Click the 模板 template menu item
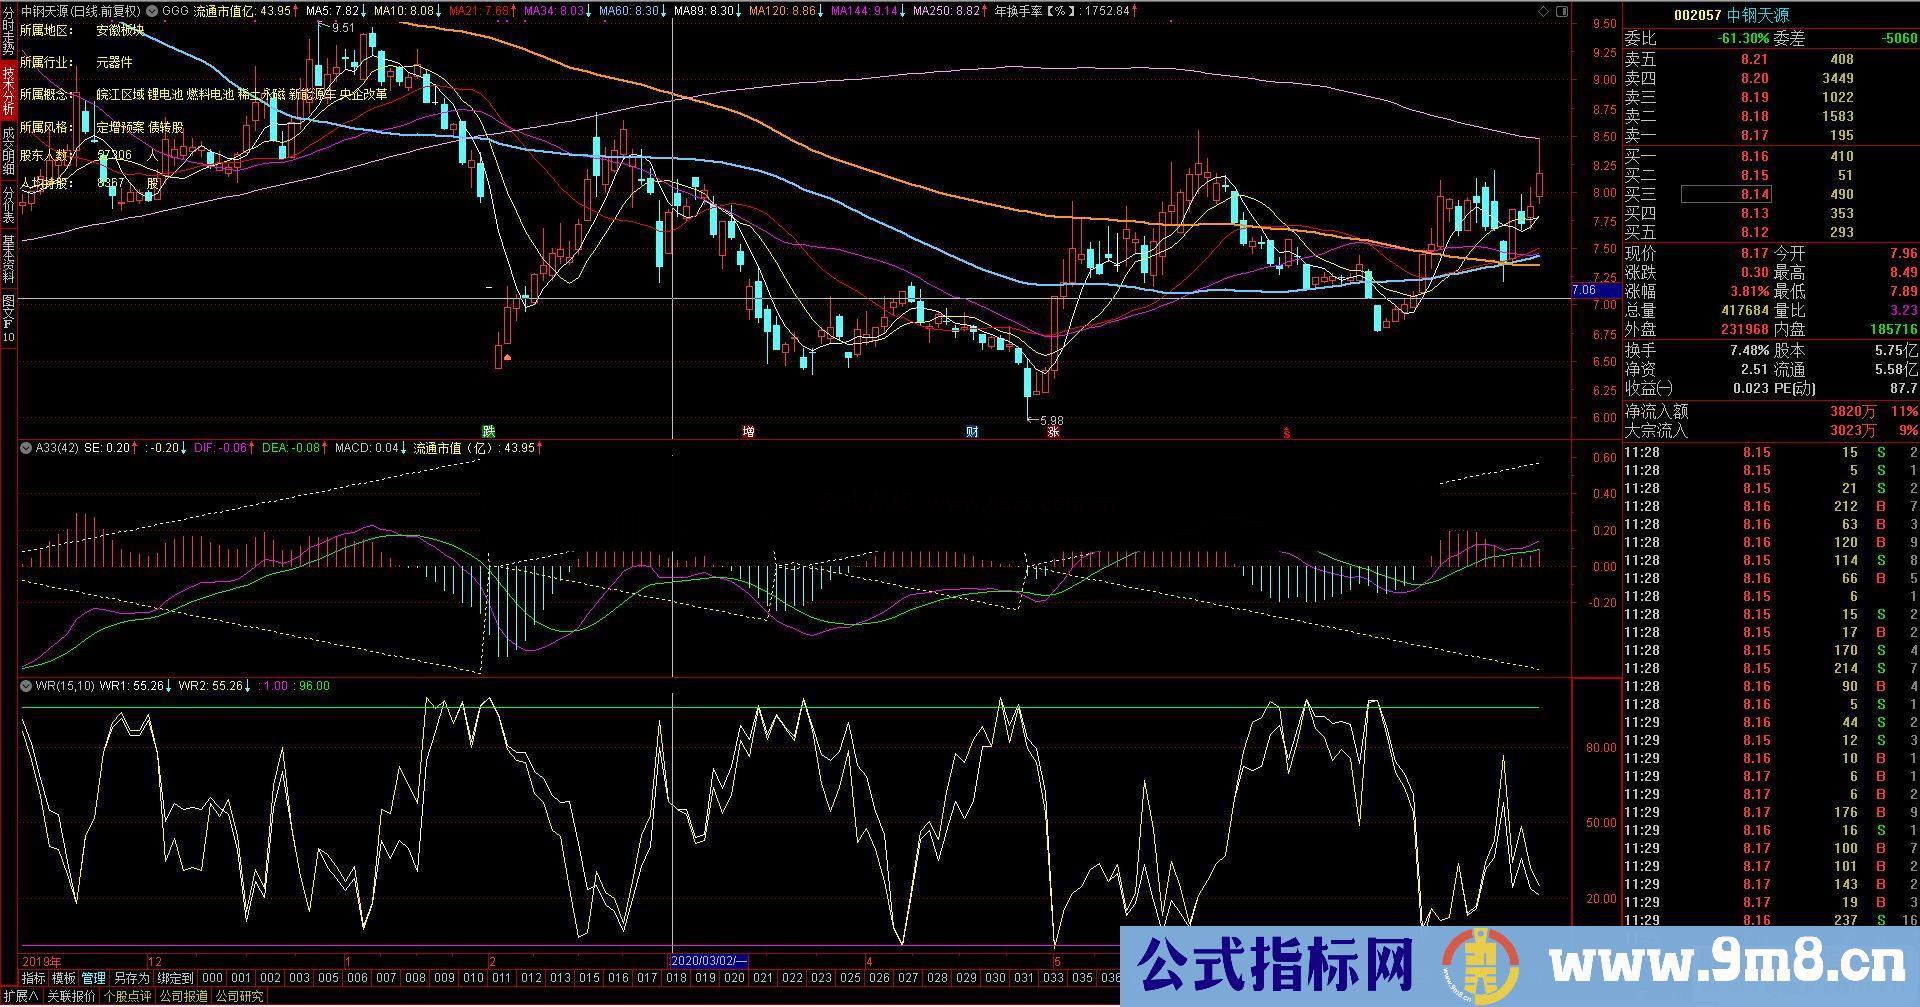Viewport: 1920px width, 1007px height. [x=64, y=980]
